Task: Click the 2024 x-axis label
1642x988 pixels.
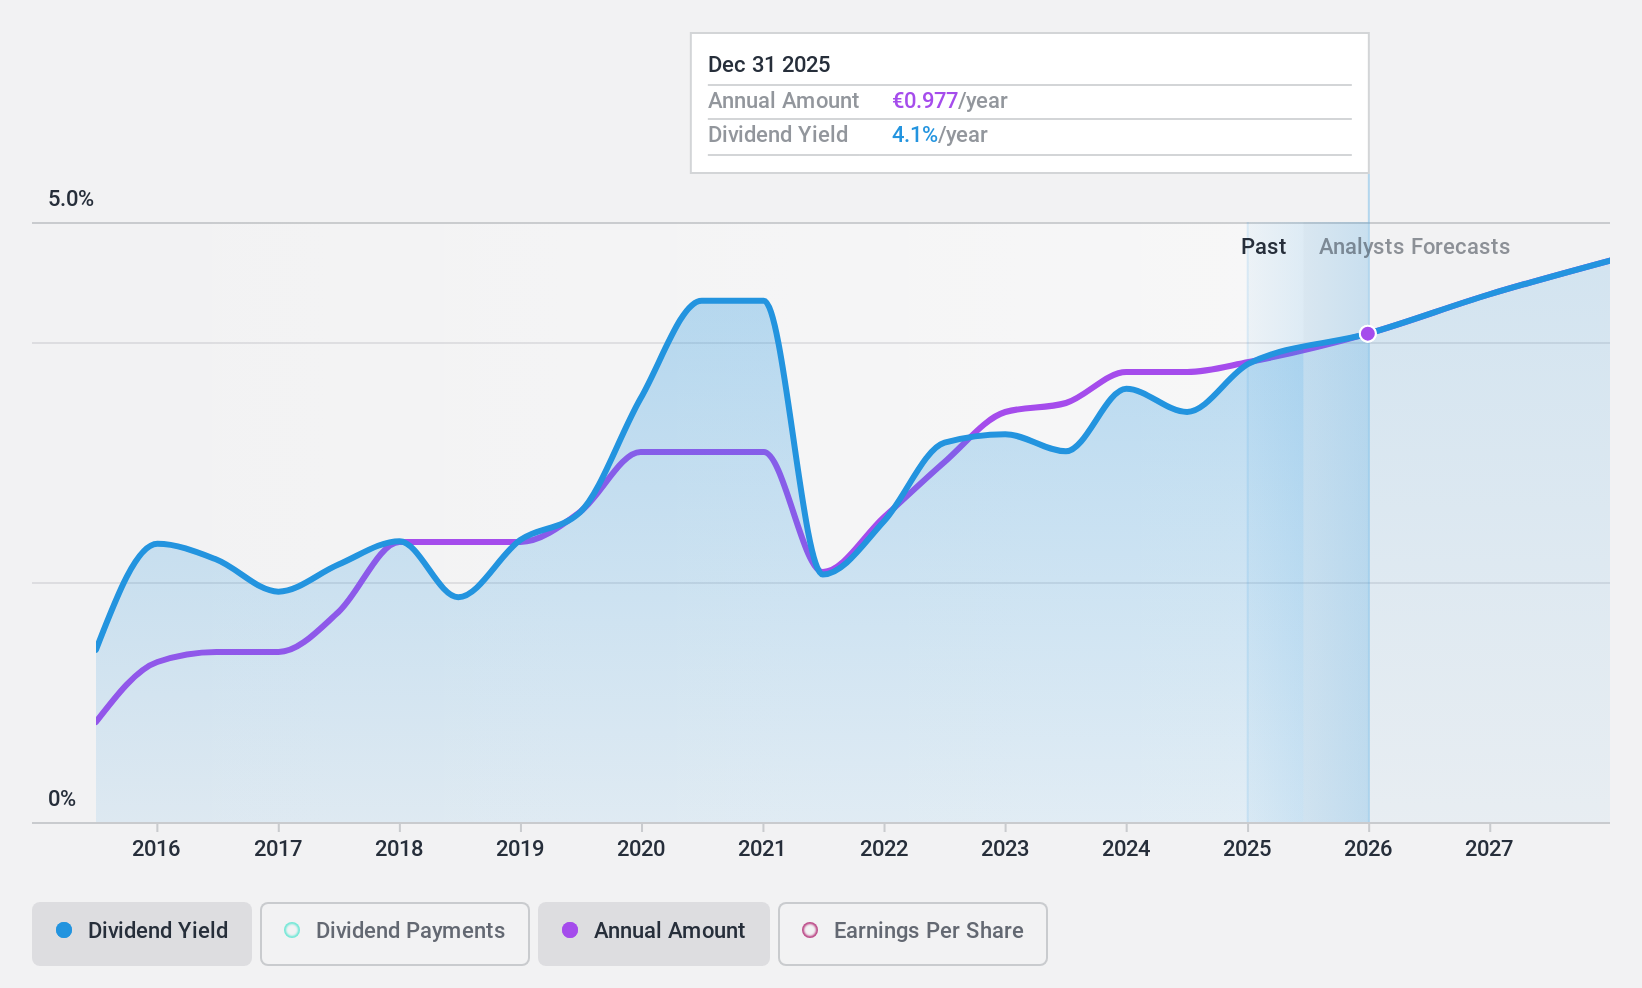Action: (1126, 849)
